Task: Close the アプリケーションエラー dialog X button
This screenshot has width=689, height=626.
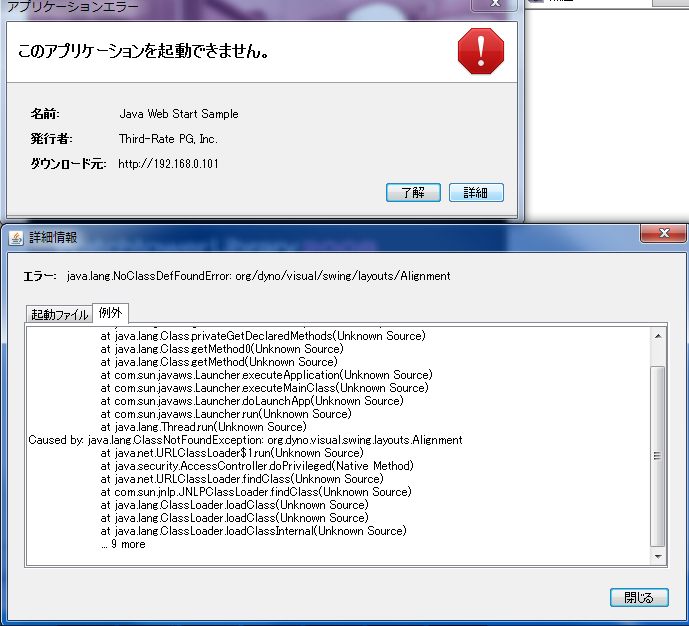Action: (496, 4)
